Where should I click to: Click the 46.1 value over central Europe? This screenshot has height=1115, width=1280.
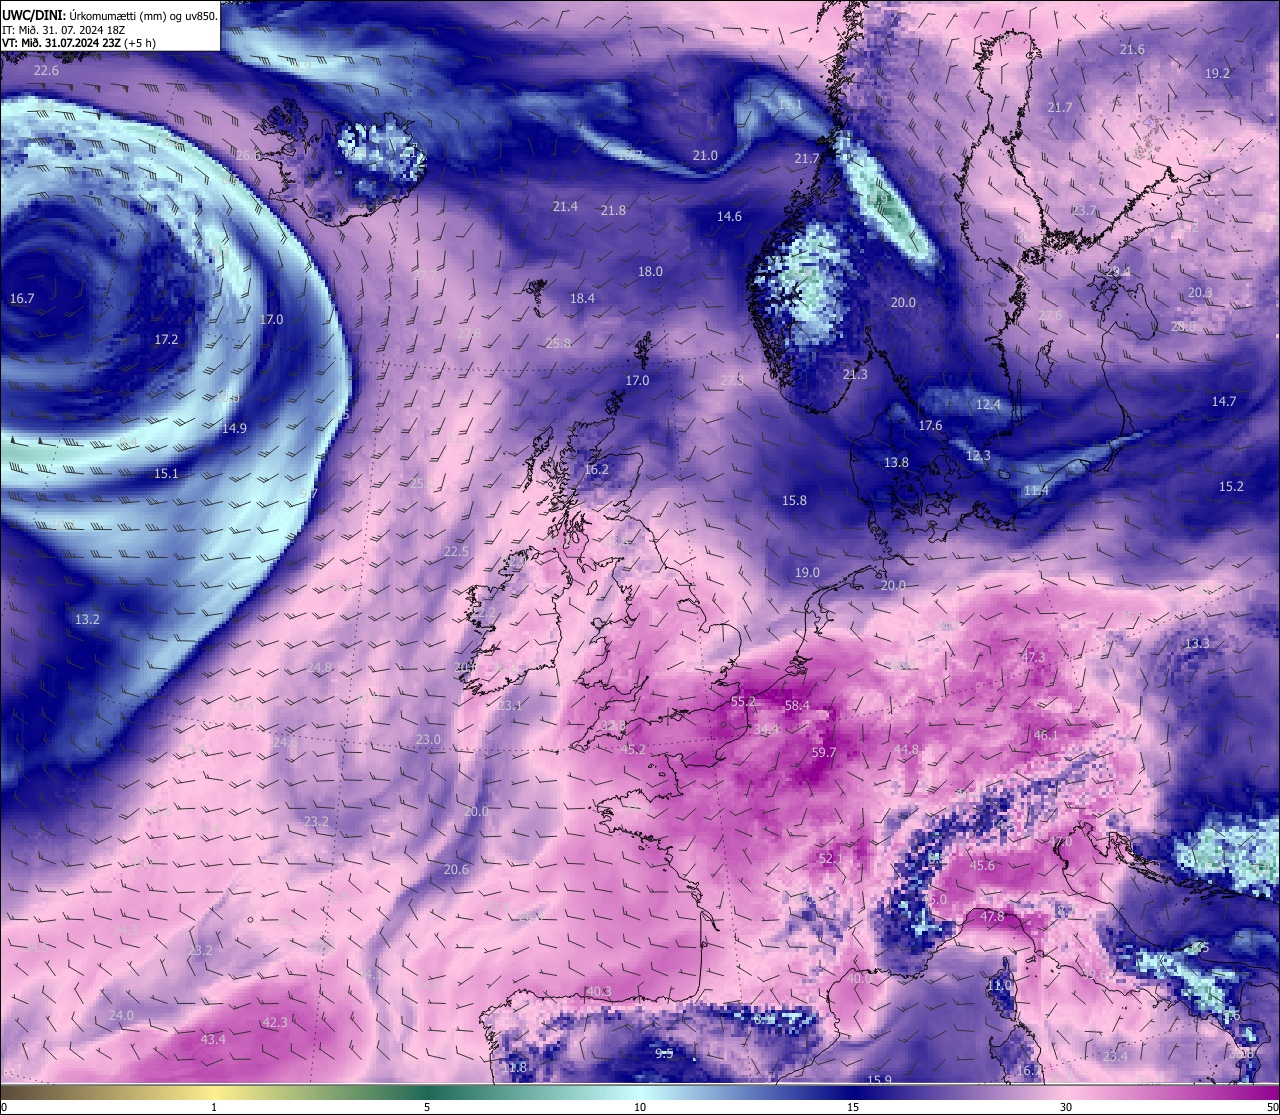[x=1045, y=736]
